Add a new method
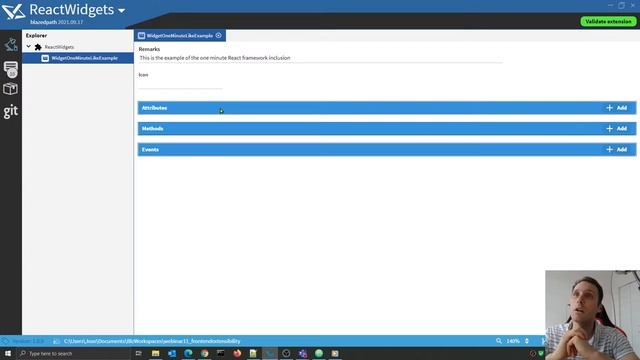The height and width of the screenshot is (360, 640). [616, 129]
